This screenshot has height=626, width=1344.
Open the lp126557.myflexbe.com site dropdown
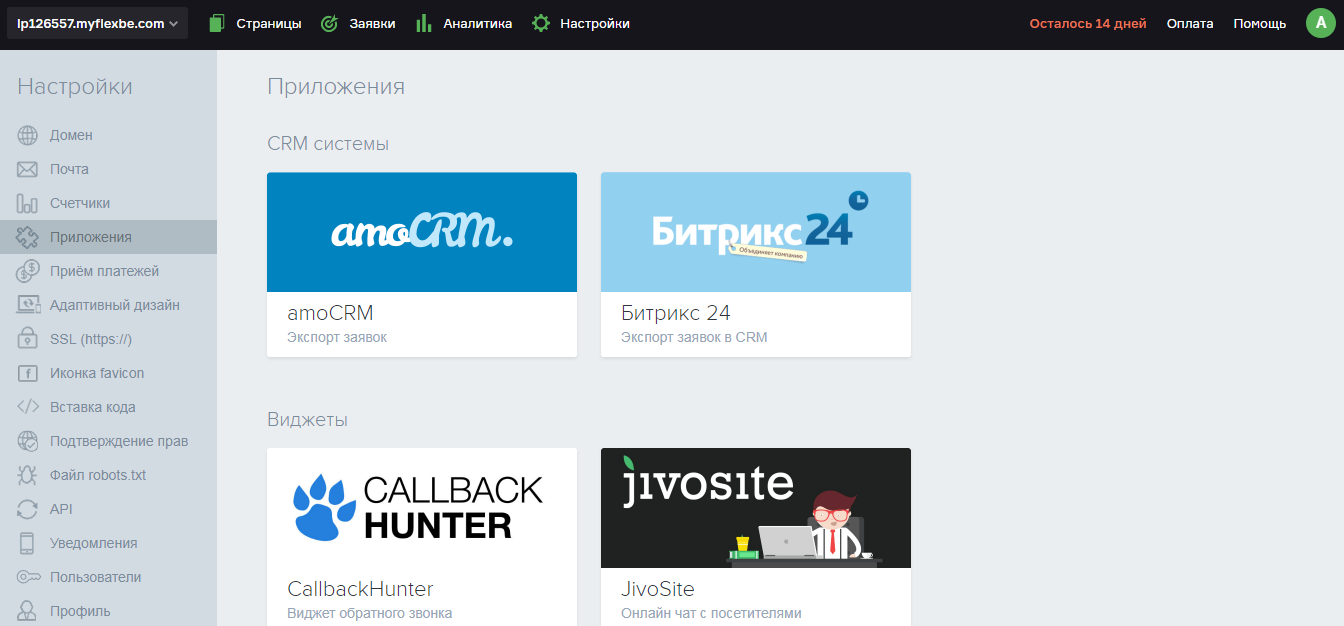click(97, 23)
